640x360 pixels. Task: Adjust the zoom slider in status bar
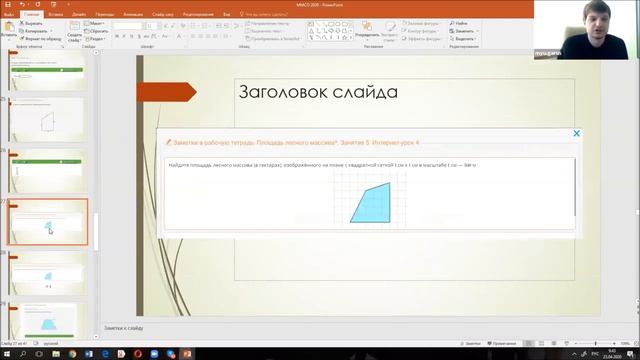[x=595, y=344]
